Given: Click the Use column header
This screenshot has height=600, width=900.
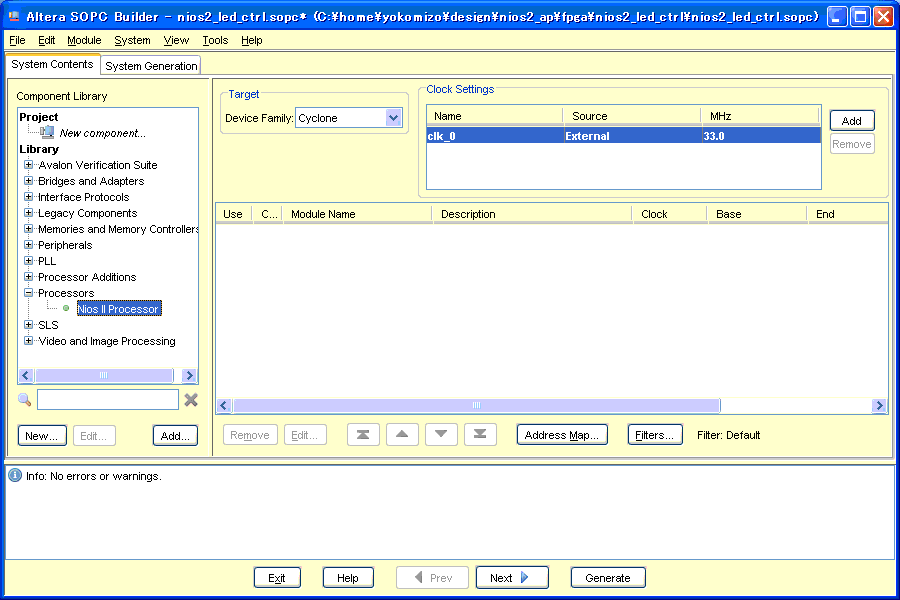Looking at the screenshot, I should [233, 214].
